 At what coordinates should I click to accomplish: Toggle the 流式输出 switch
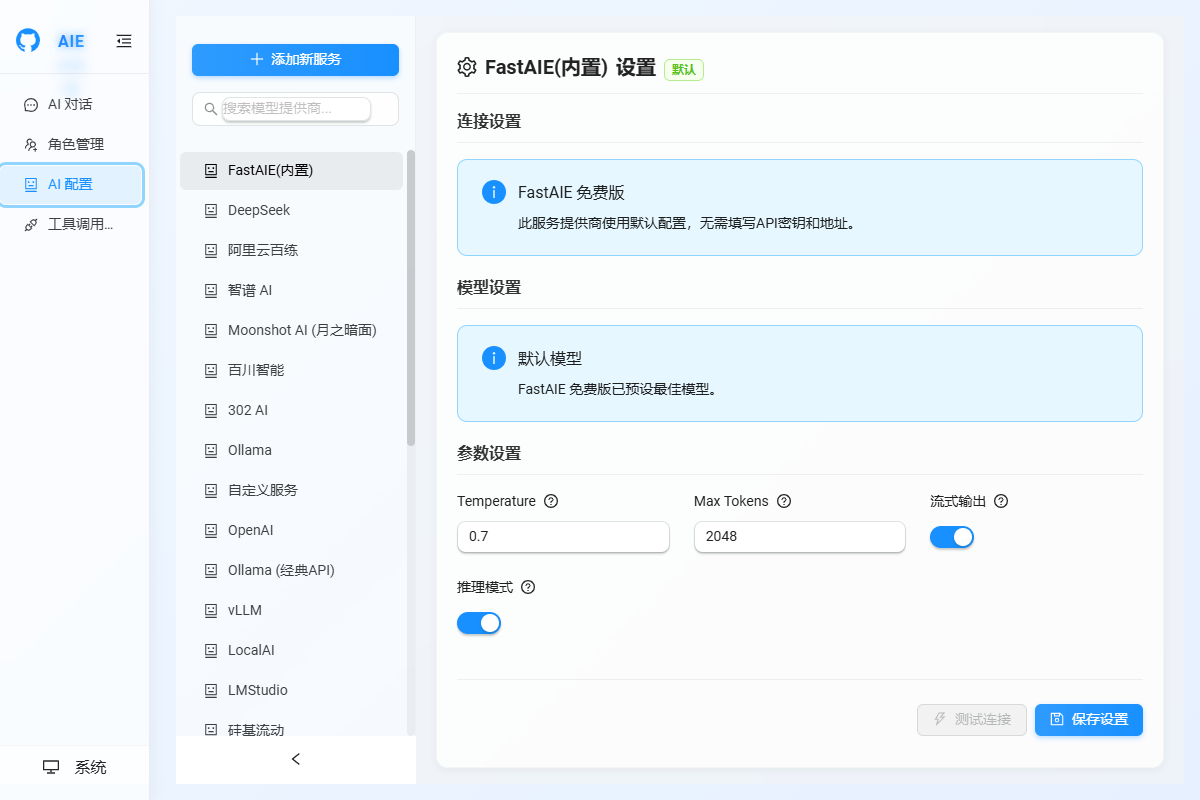952,537
